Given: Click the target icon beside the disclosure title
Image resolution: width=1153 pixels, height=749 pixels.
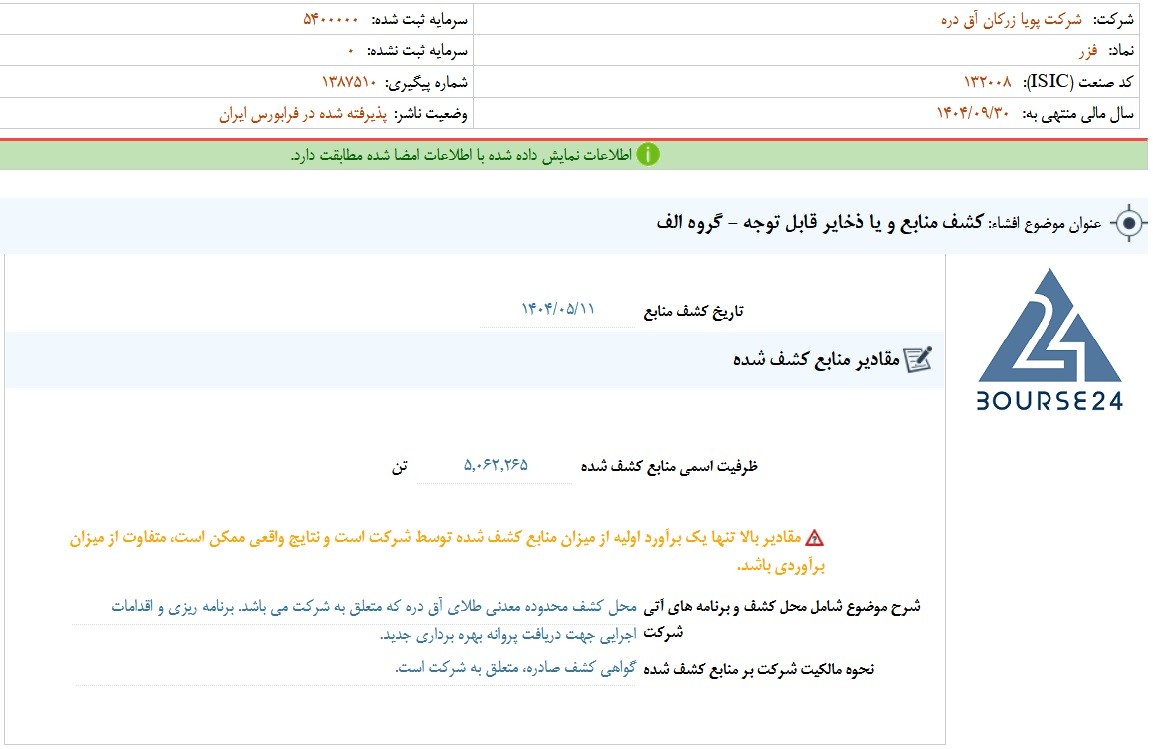Looking at the screenshot, I should point(1129,223).
